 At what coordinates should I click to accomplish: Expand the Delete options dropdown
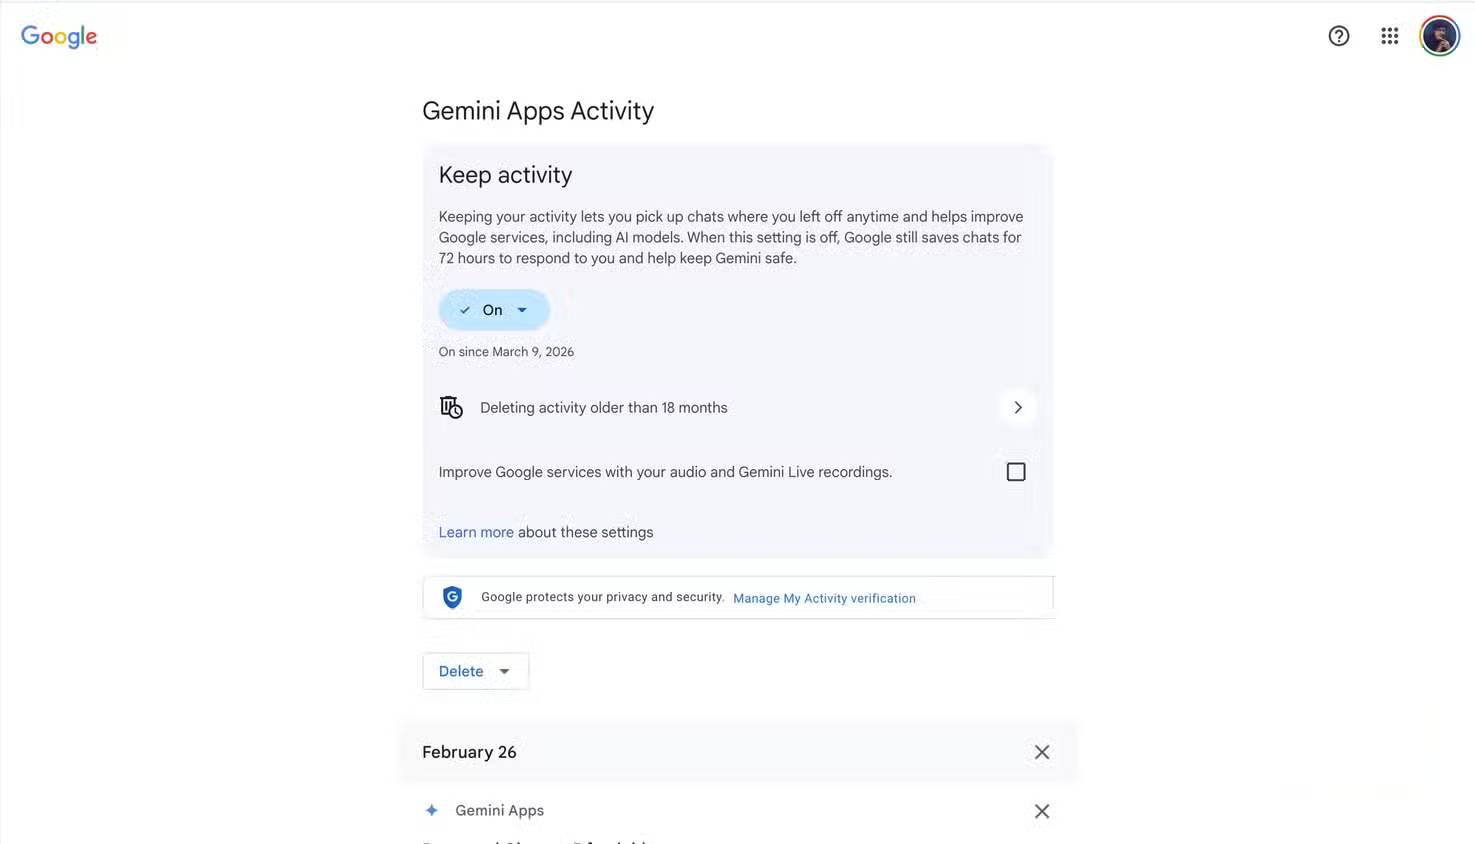coord(504,671)
